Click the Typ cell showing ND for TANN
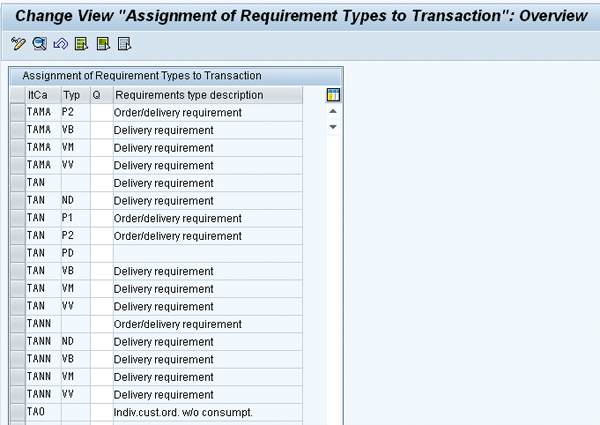 (74, 342)
